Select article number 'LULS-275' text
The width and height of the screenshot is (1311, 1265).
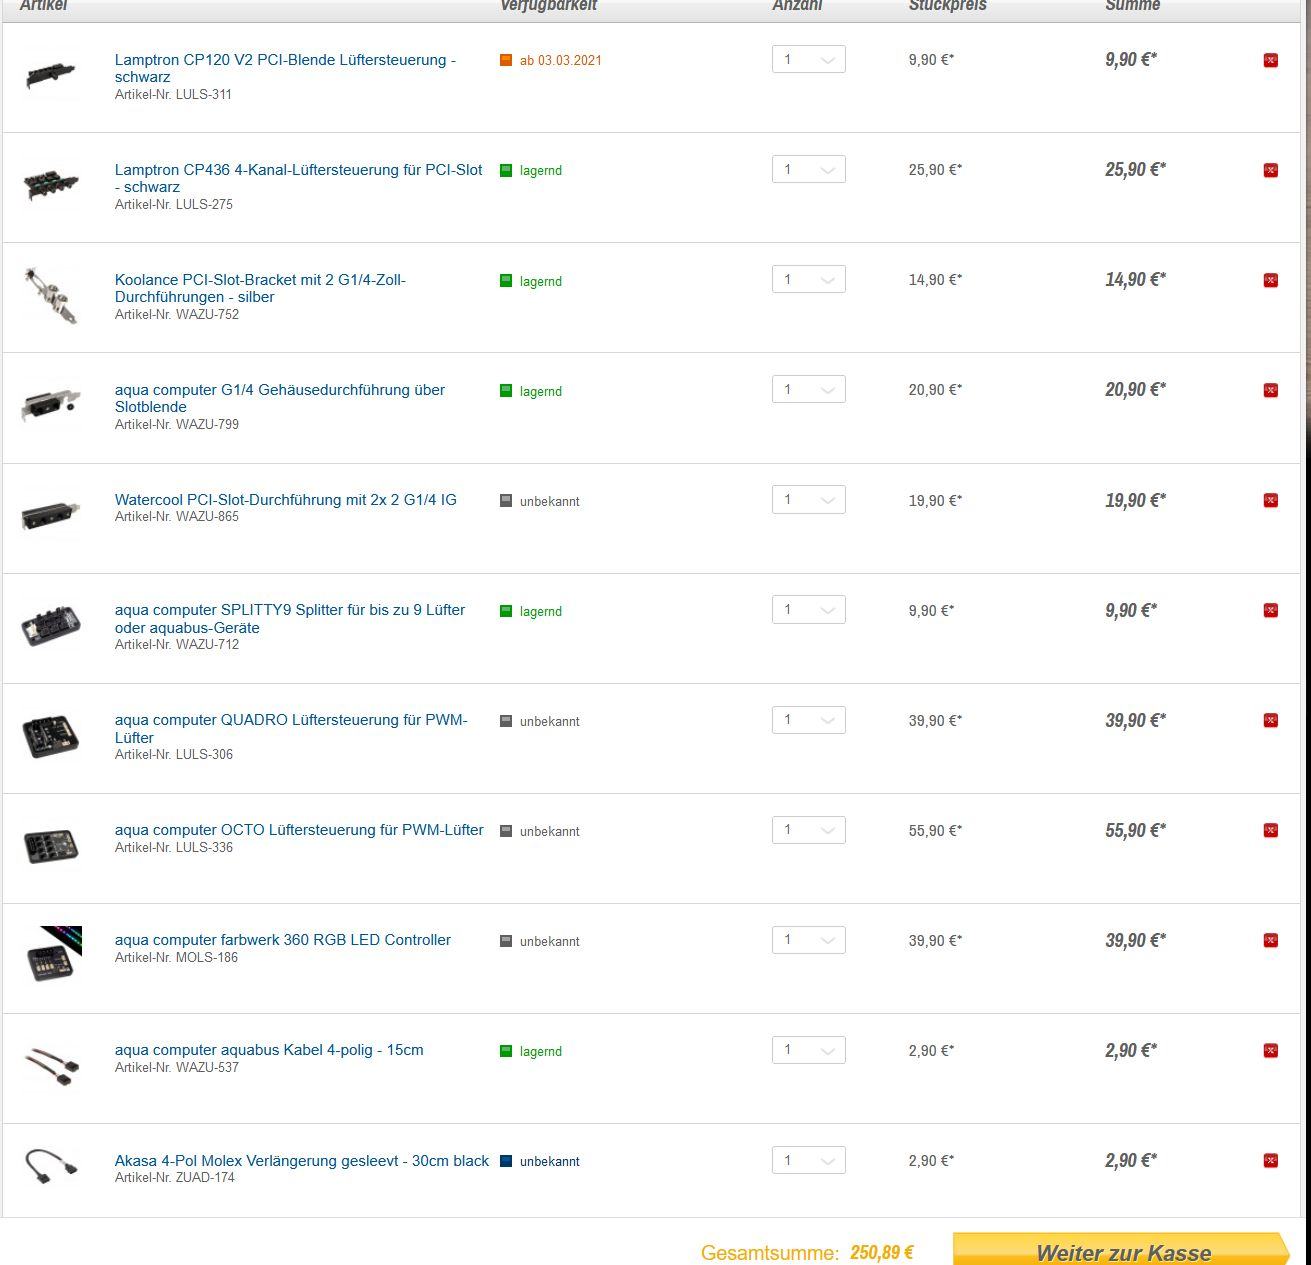pos(204,204)
